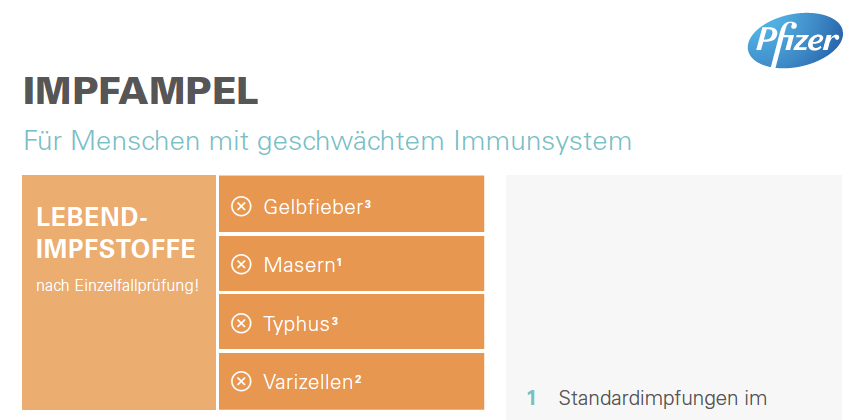Click the Typhus vaccine label
The width and height of the screenshot is (862, 420).
point(296,324)
